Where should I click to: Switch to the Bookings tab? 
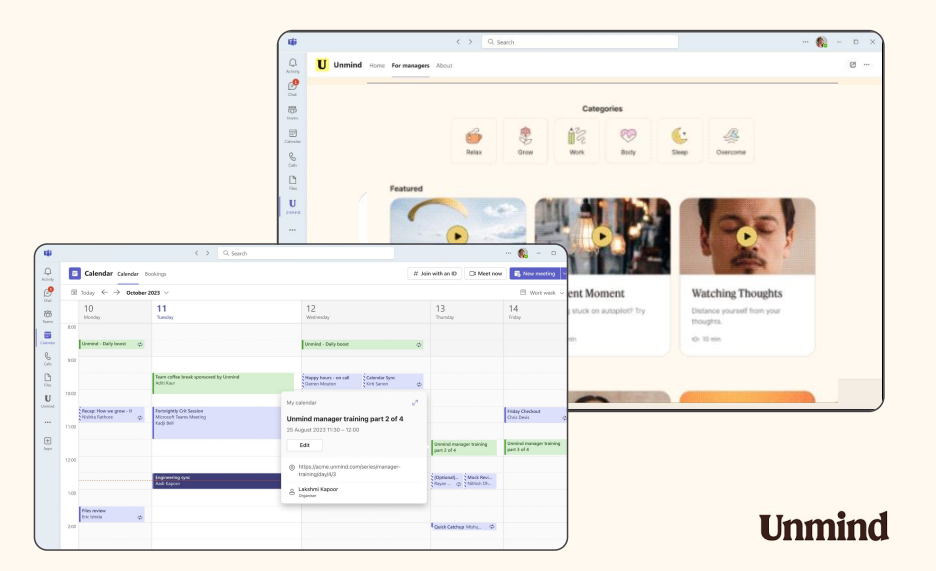[155, 273]
